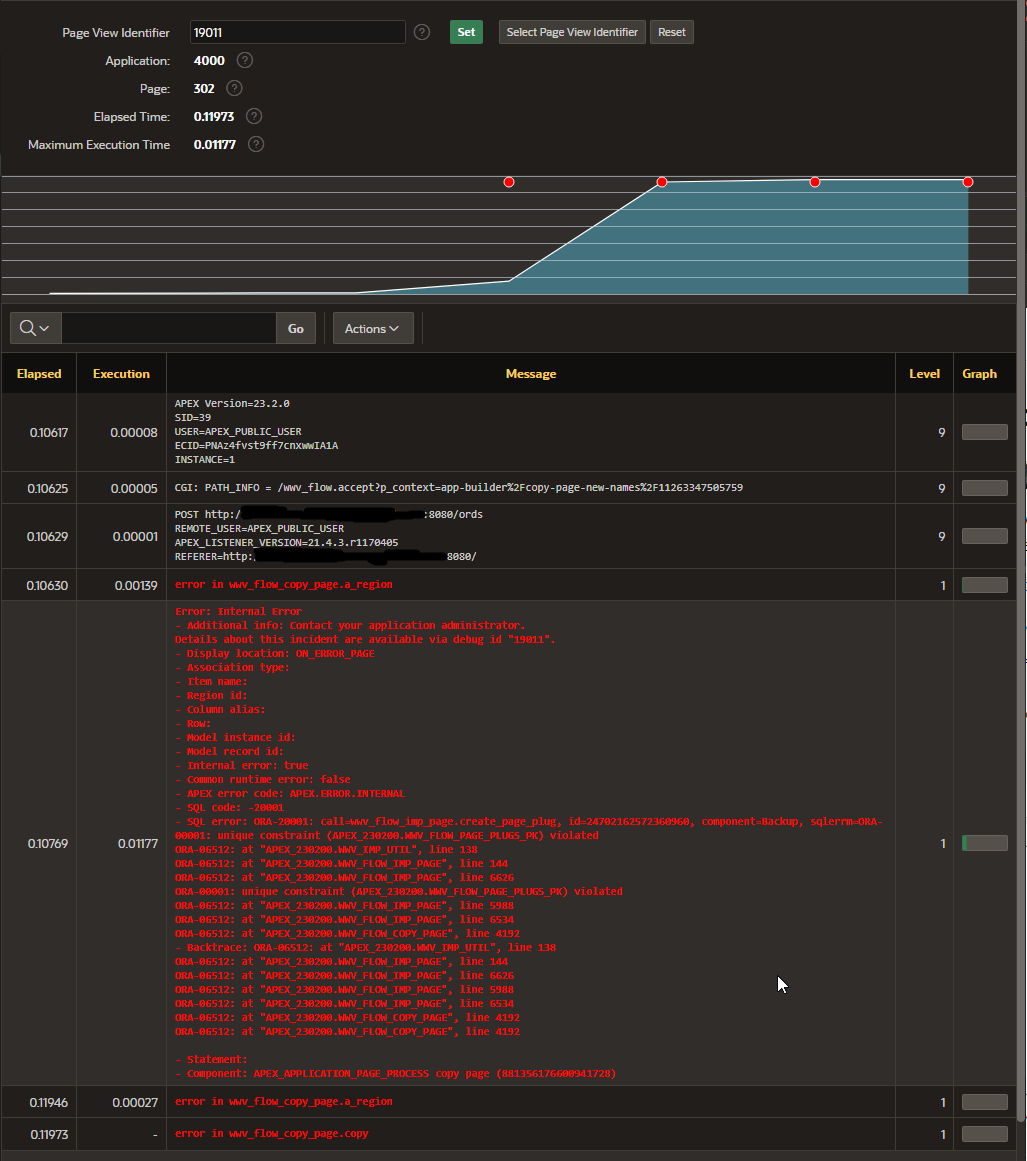Click the second red chart point

662,182
